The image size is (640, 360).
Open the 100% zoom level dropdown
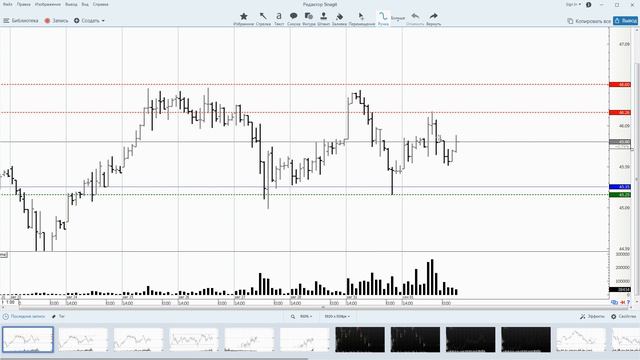click(x=306, y=316)
